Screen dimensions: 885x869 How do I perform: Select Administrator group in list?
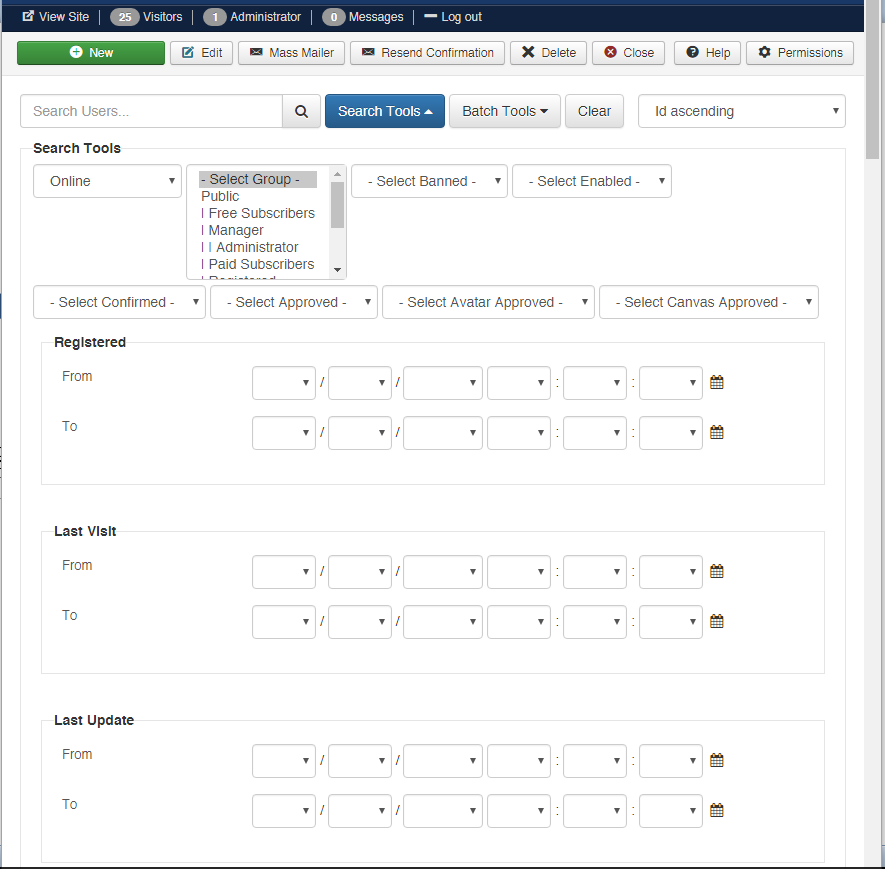pos(257,247)
